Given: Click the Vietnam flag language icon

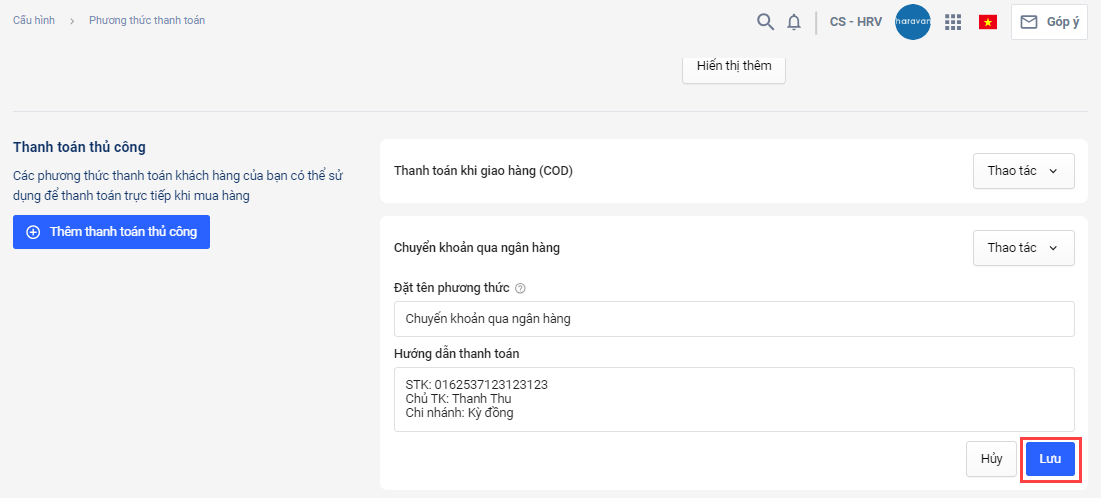Looking at the screenshot, I should tap(988, 22).
